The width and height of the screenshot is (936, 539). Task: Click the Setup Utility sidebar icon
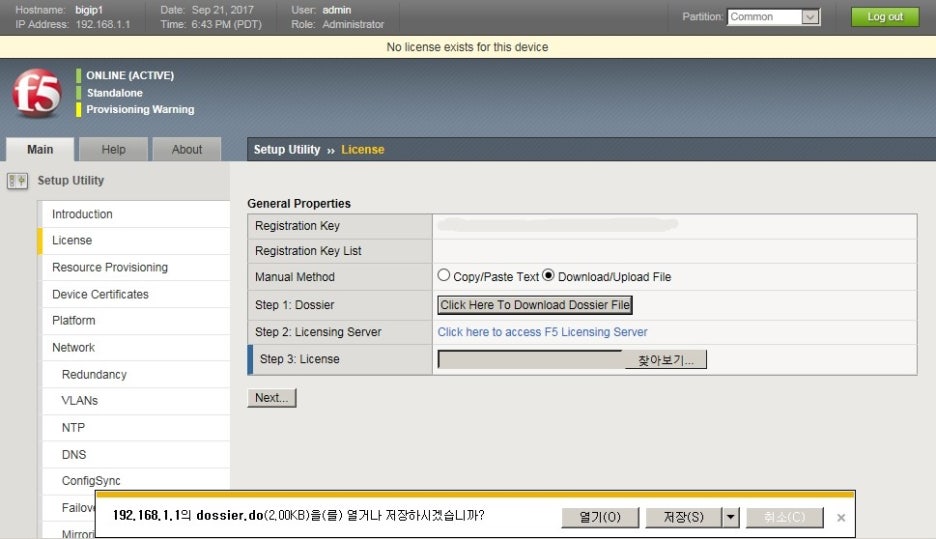[x=17, y=181]
